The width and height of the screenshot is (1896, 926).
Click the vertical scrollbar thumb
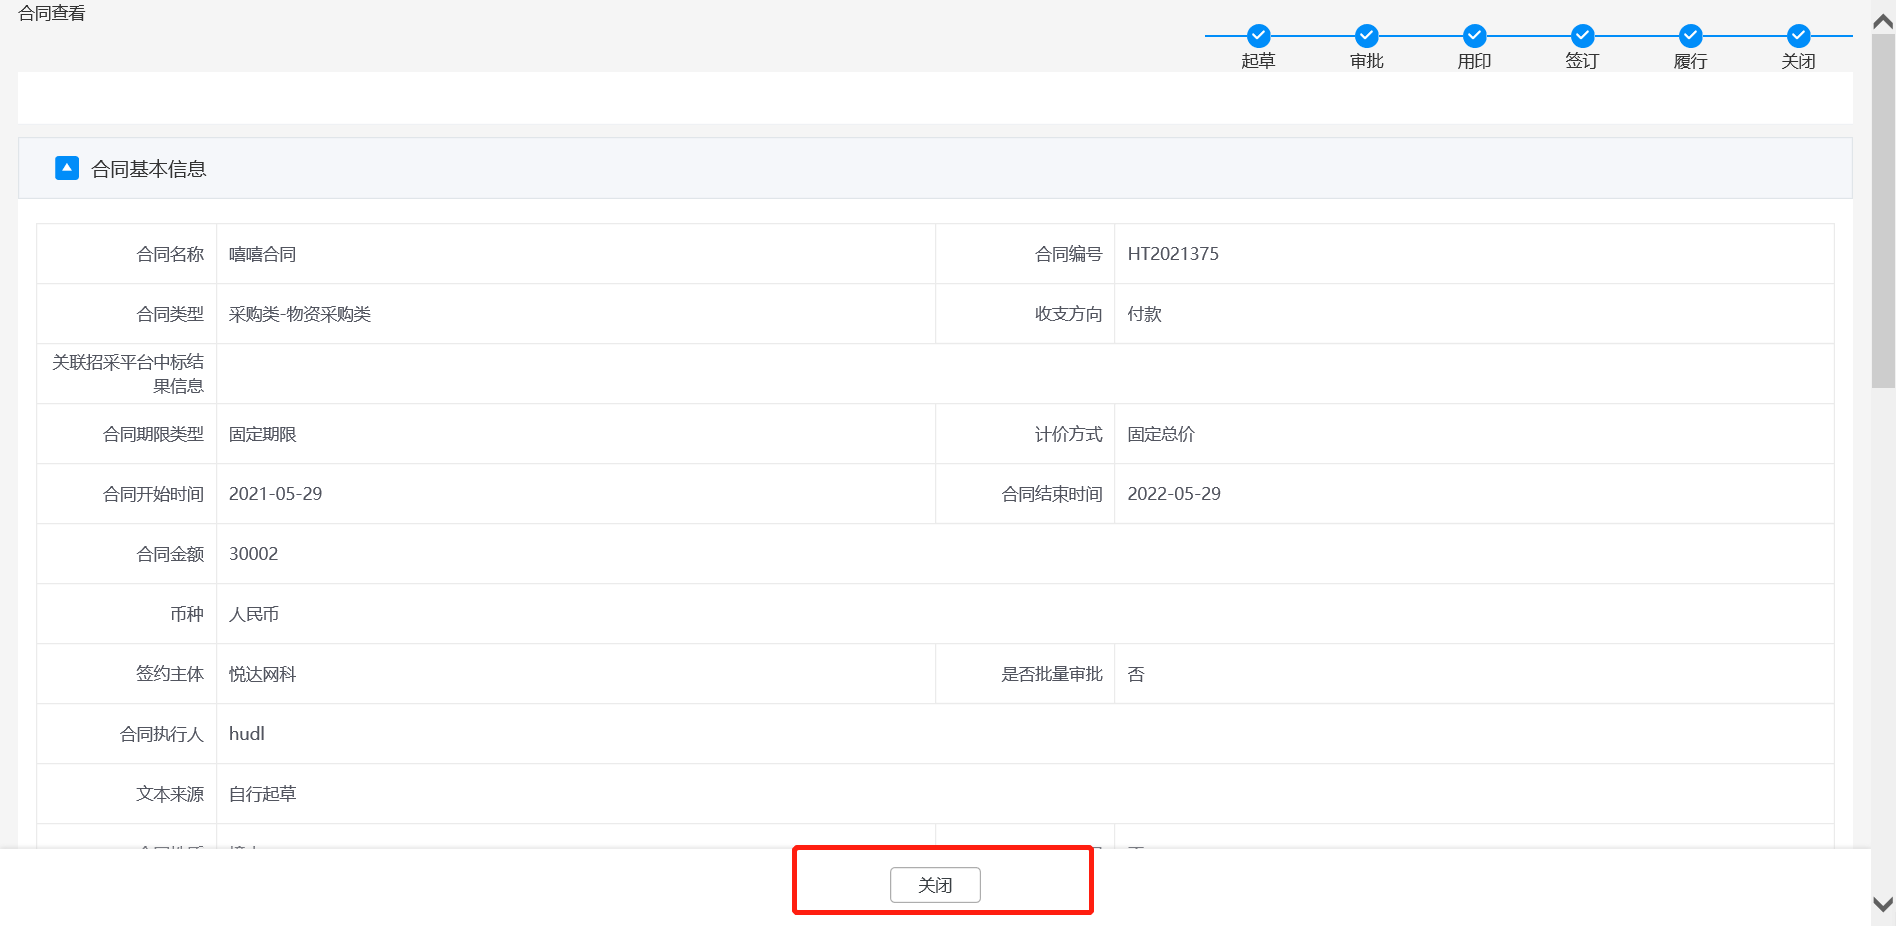[x=1883, y=210]
